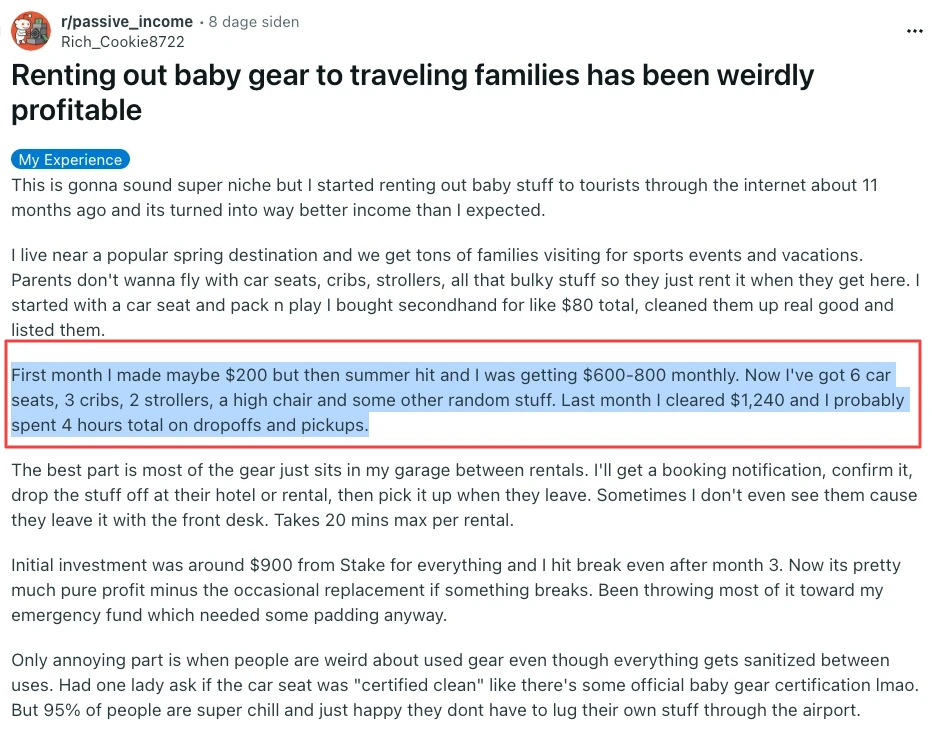Click the r/passive_income subreddit avatar
This screenshot has height=739, width=932.
tap(31, 31)
